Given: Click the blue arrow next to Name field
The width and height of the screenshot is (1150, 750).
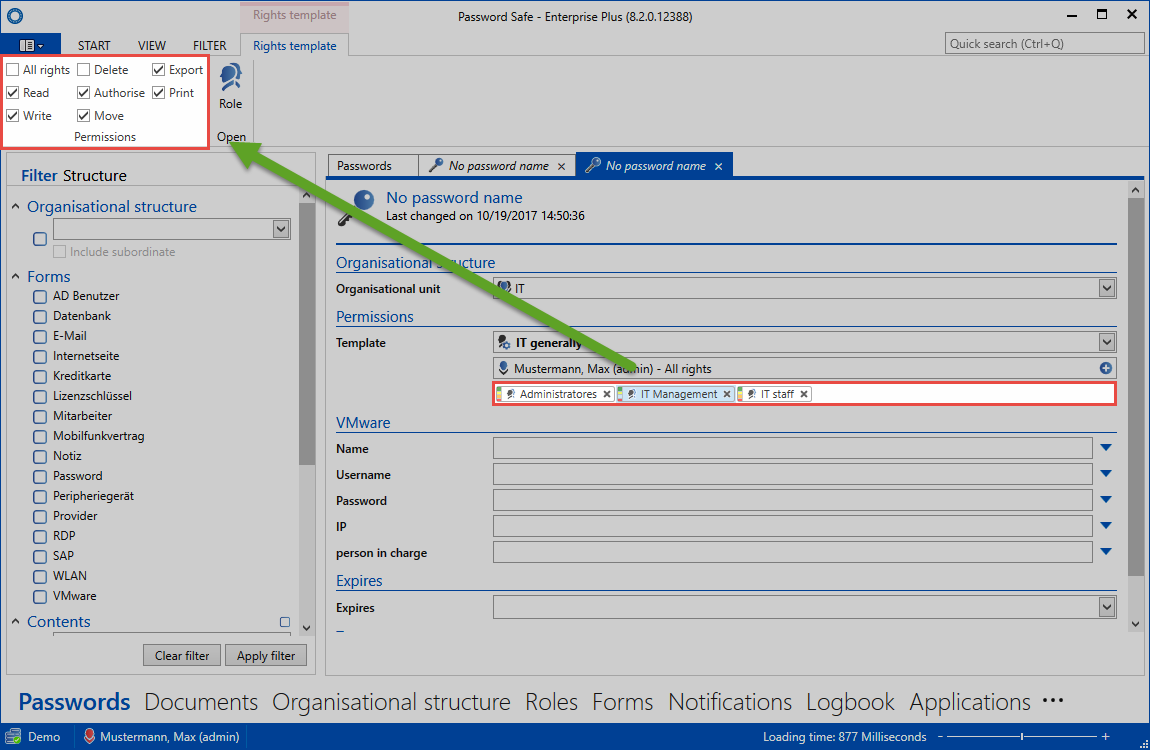Looking at the screenshot, I should pos(1106,448).
